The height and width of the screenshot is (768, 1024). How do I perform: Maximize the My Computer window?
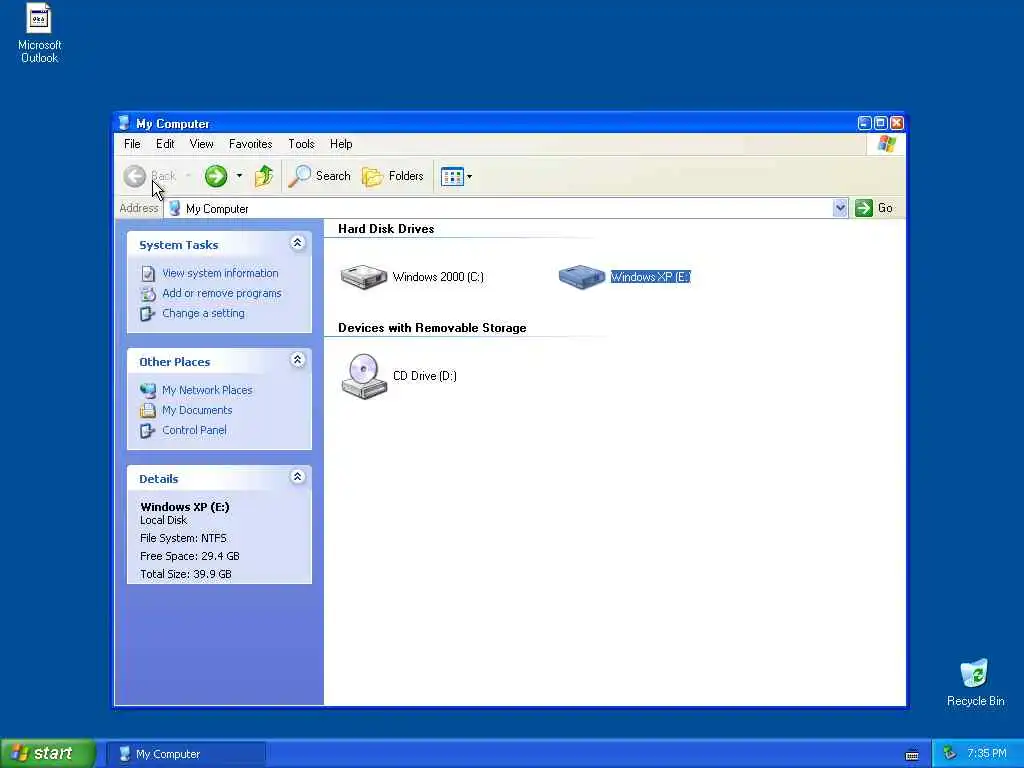click(x=880, y=123)
